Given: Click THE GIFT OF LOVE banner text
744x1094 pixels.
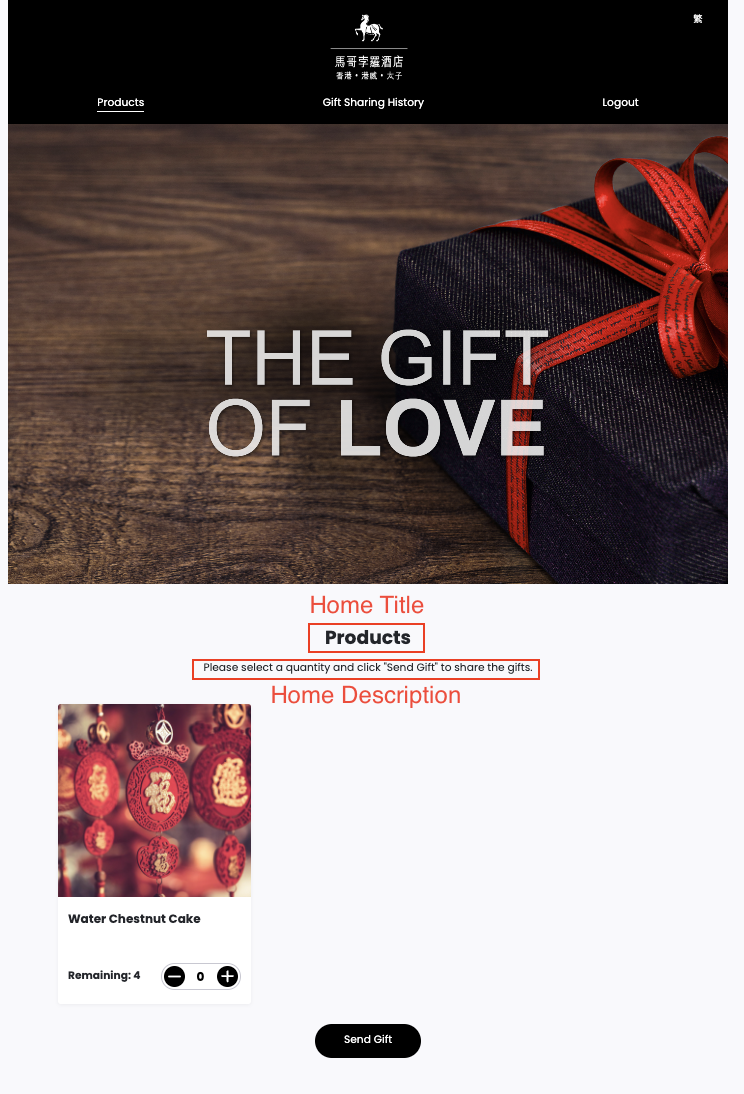Looking at the screenshot, I should click(x=377, y=392).
